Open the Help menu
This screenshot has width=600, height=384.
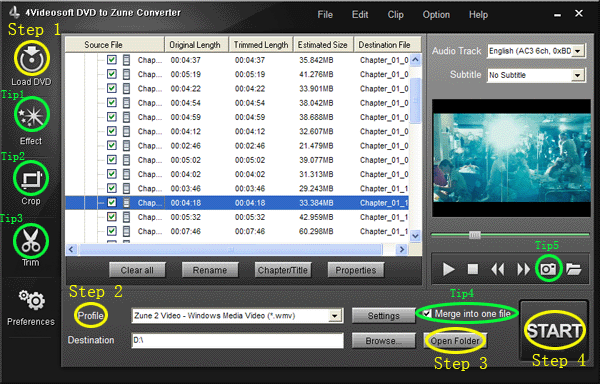click(x=478, y=15)
